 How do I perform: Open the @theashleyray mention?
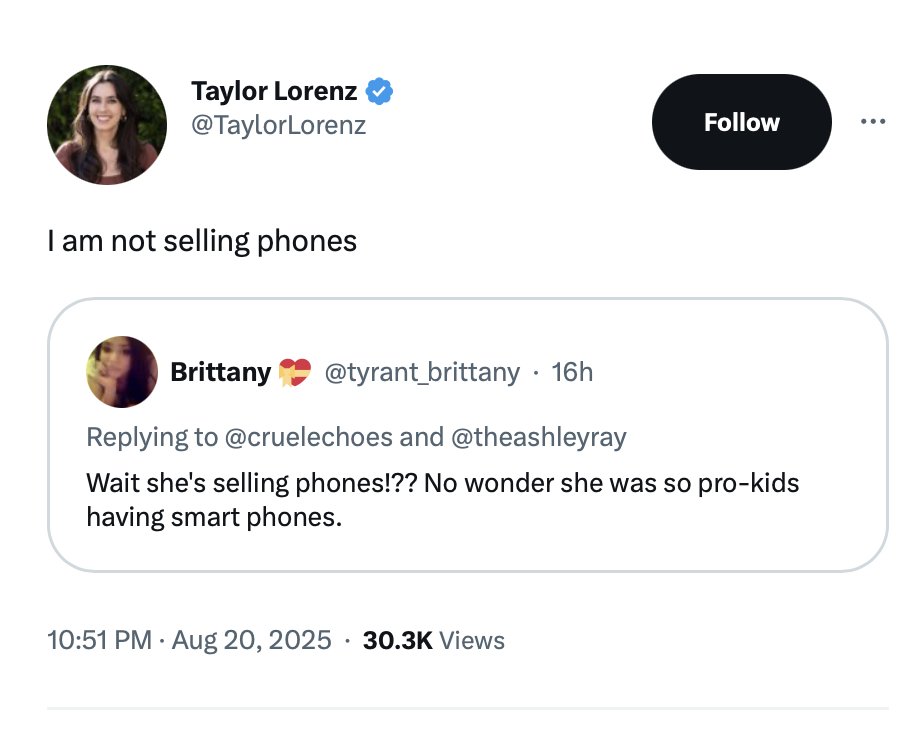(539, 437)
